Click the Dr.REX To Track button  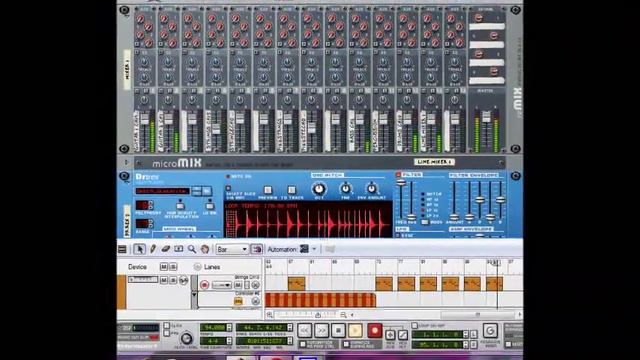click(x=291, y=190)
